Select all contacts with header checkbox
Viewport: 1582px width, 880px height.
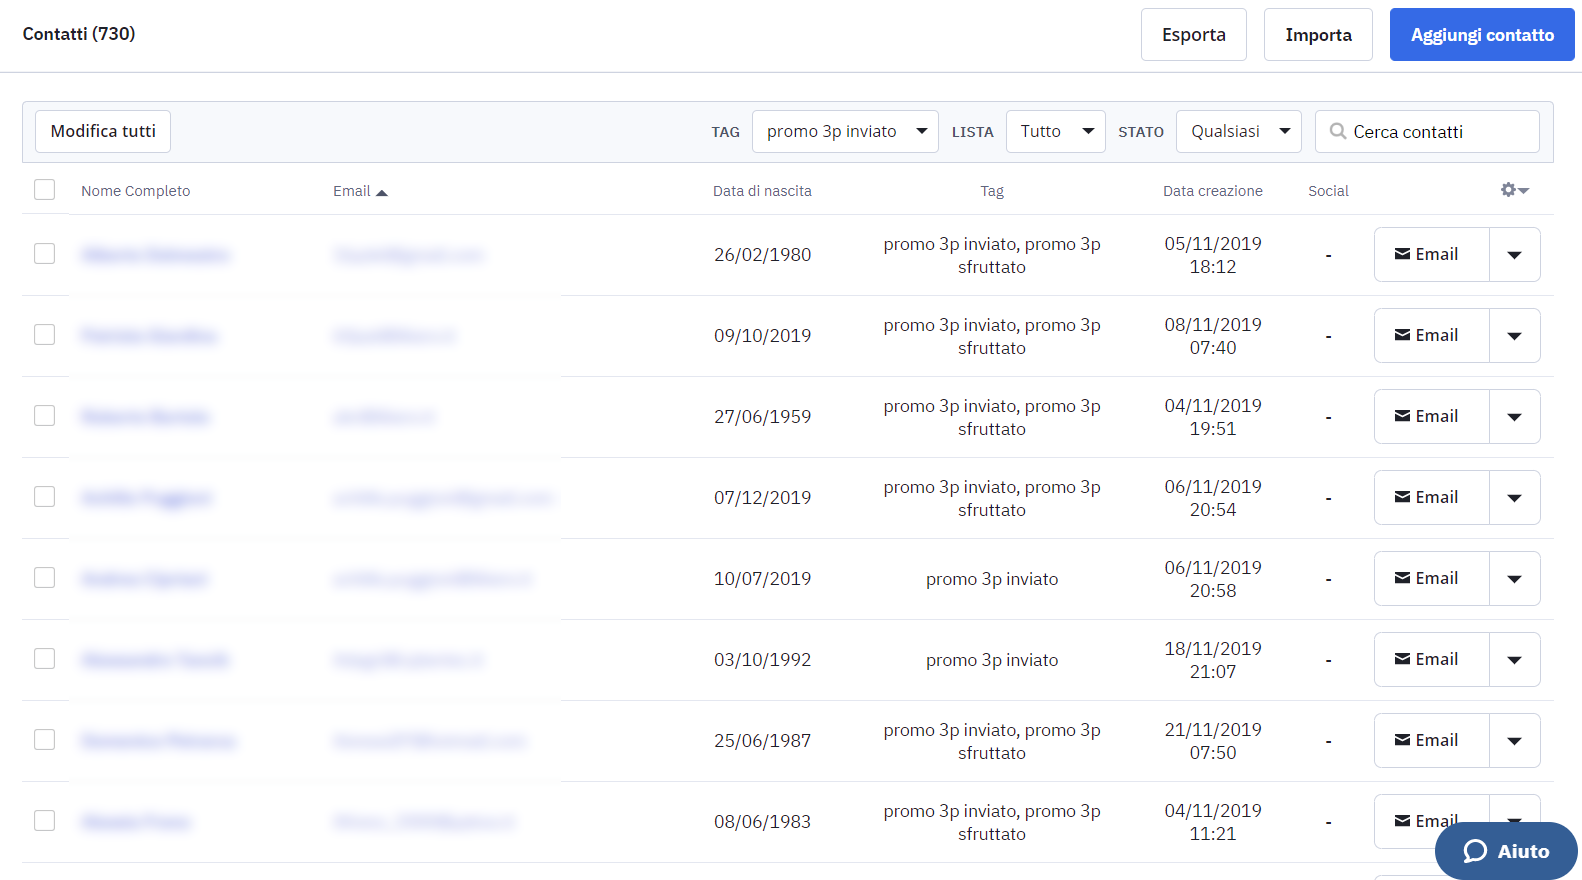point(45,189)
